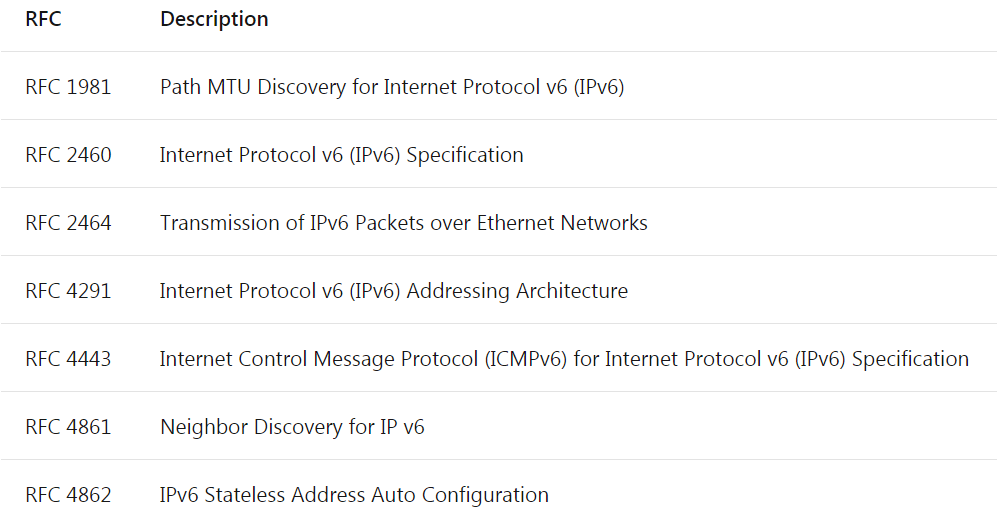Select the RFC 4862 cell
997x522 pixels.
(x=68, y=495)
